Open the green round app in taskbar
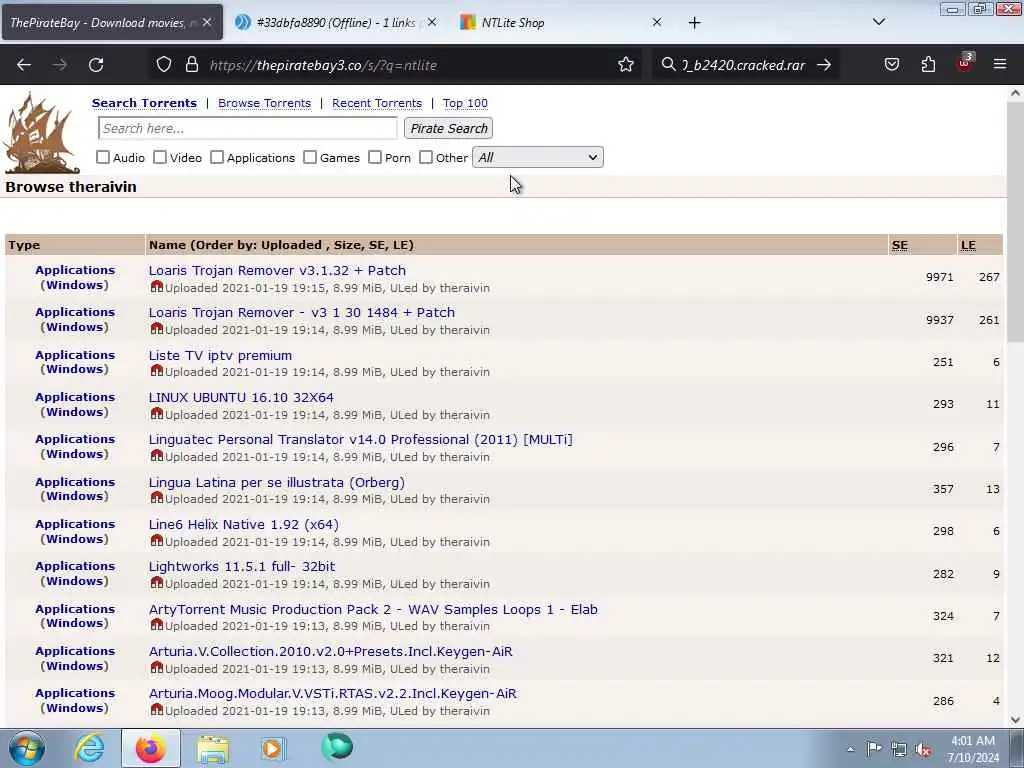1024x768 pixels. [337, 747]
